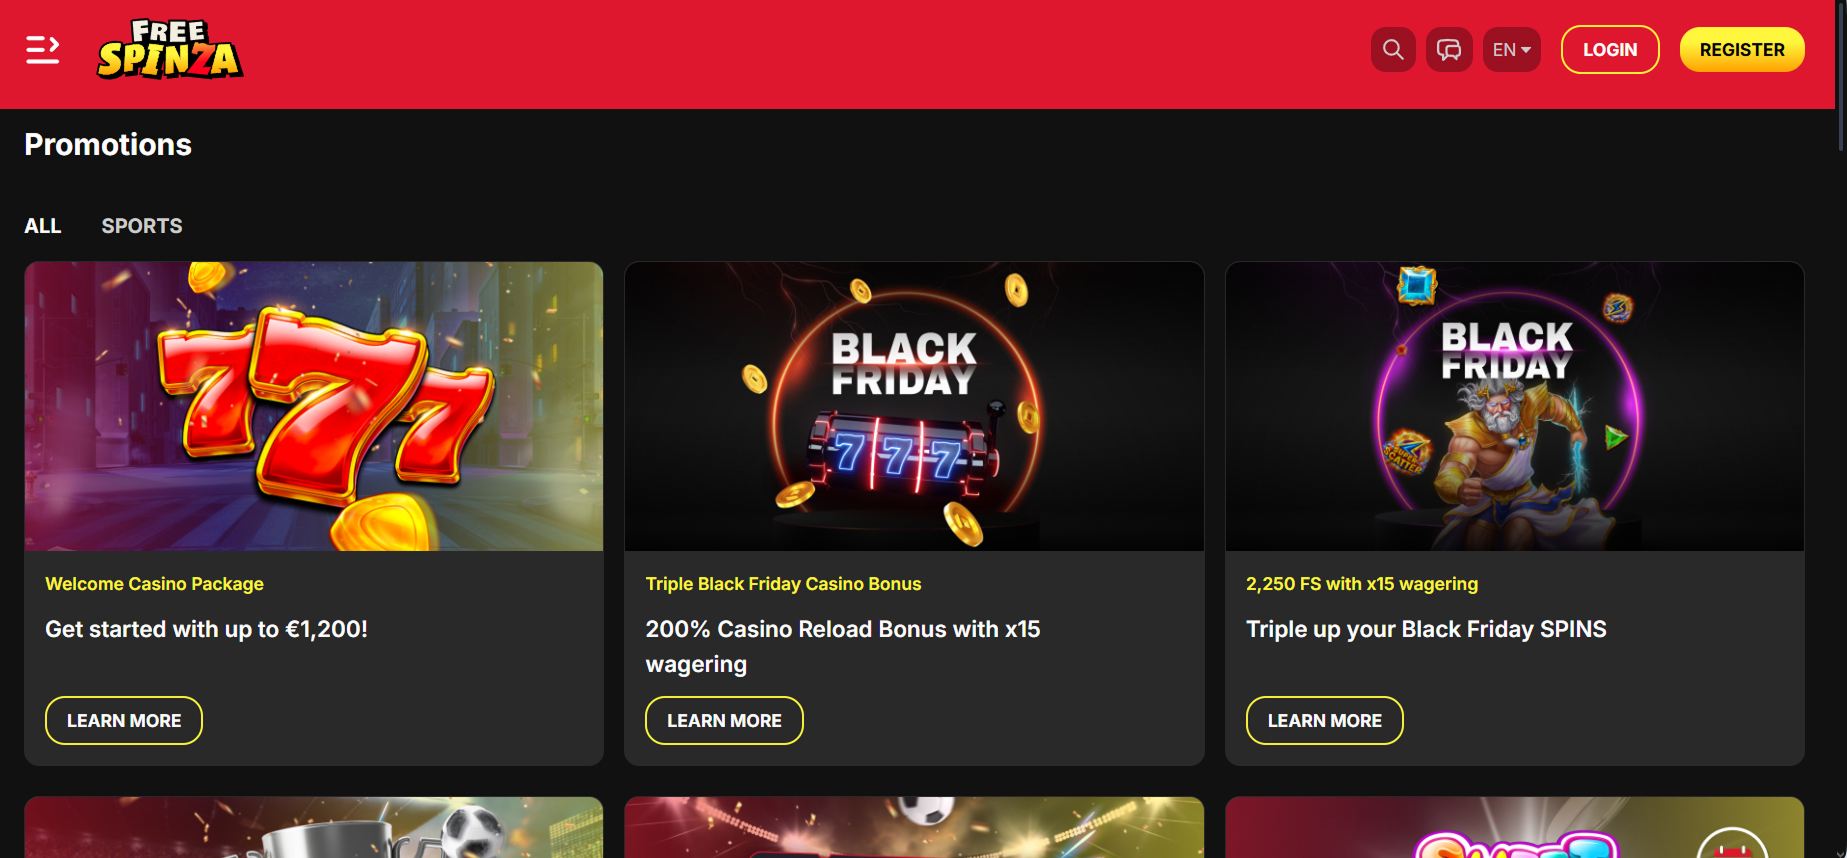
Task: Open the Black Friday Zeus banner
Action: 1515,406
